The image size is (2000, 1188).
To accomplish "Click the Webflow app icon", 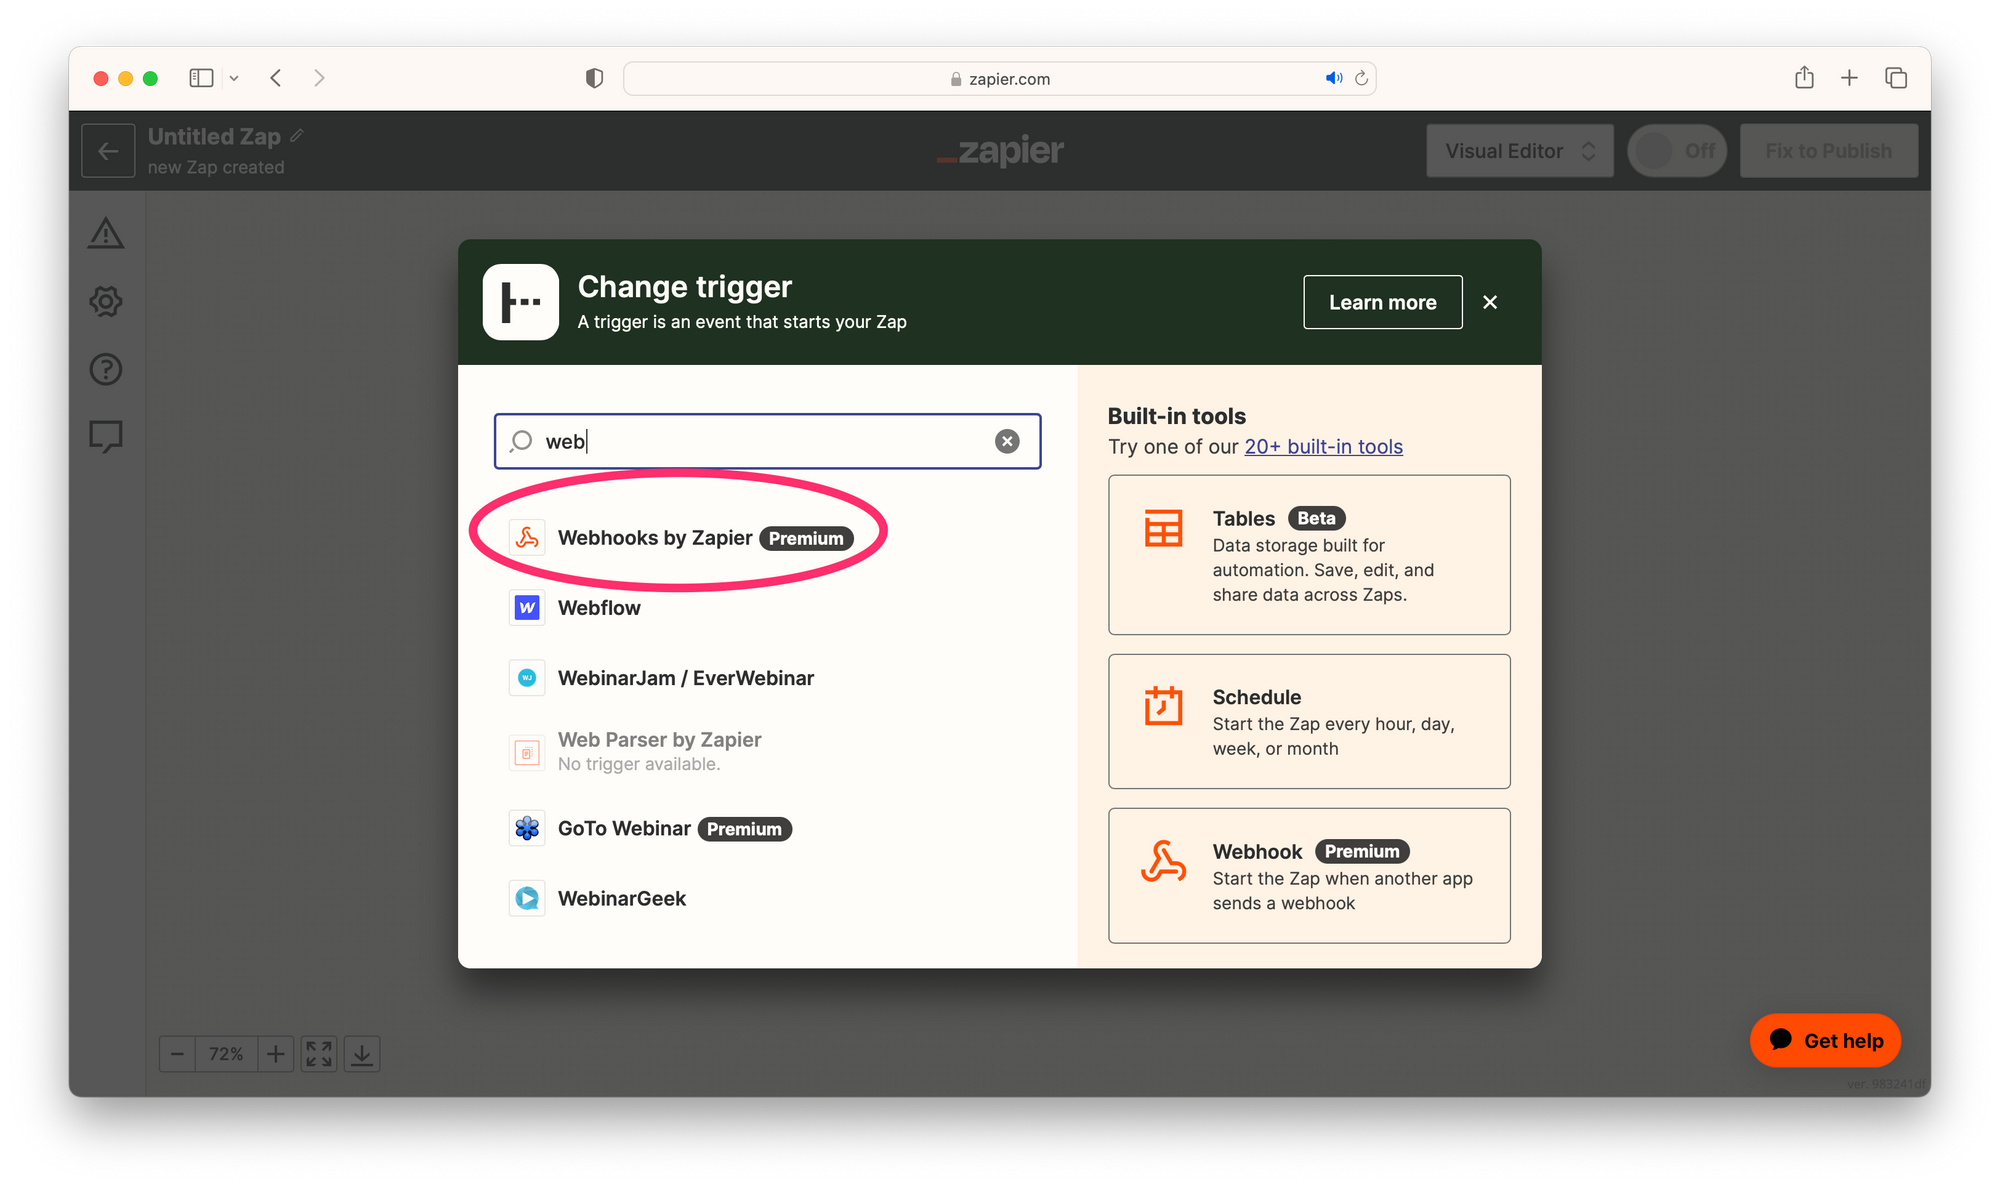I will coord(527,608).
